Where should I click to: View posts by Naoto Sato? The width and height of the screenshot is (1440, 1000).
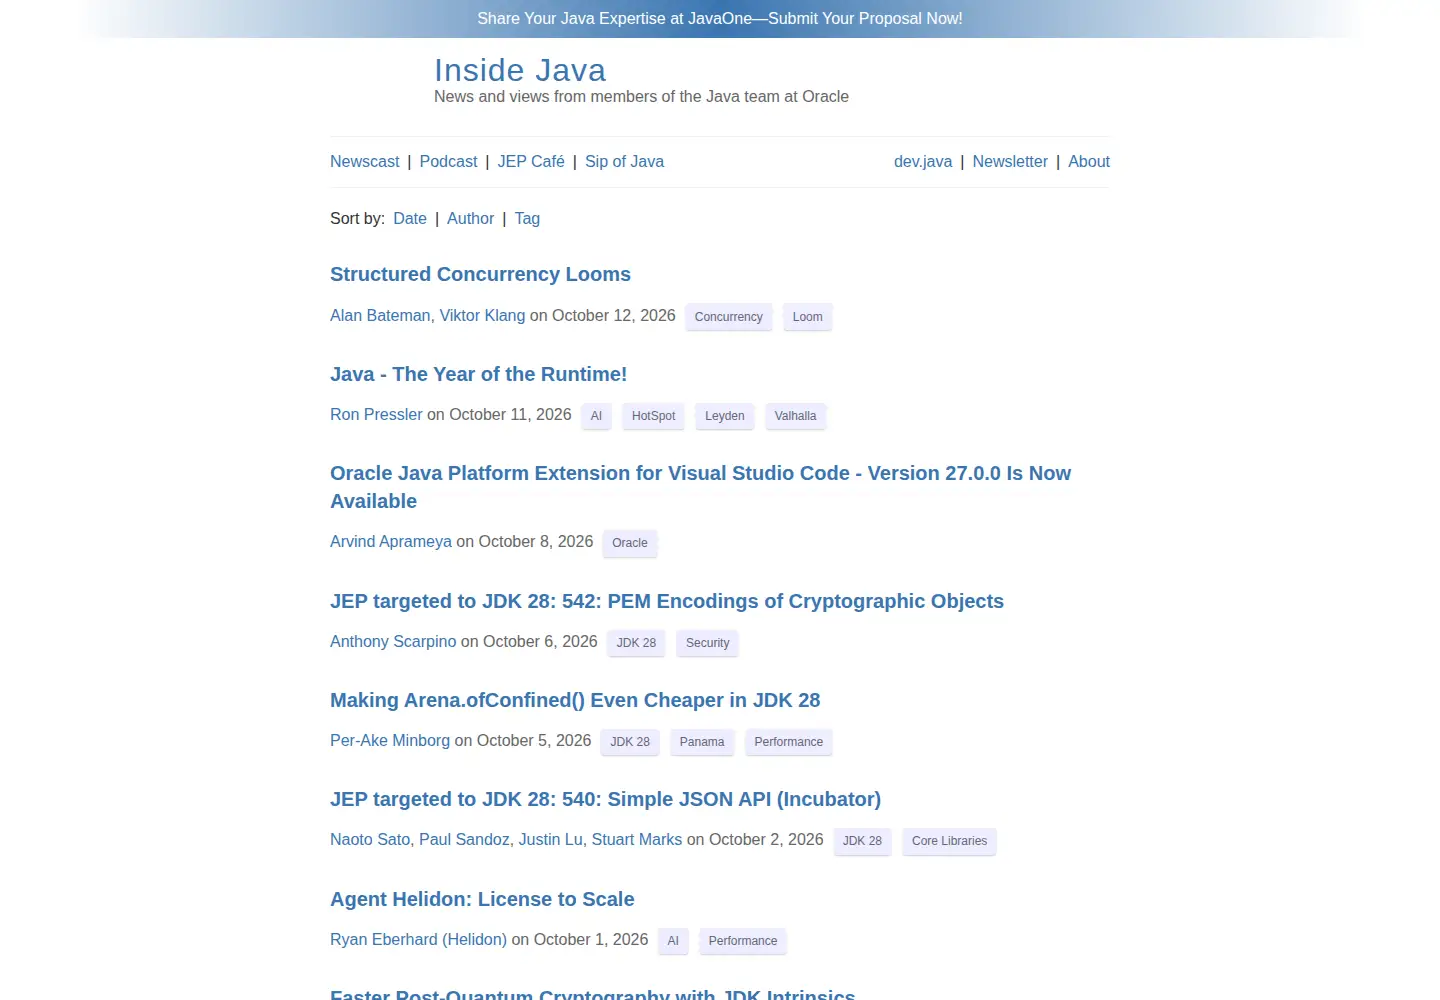370,839
